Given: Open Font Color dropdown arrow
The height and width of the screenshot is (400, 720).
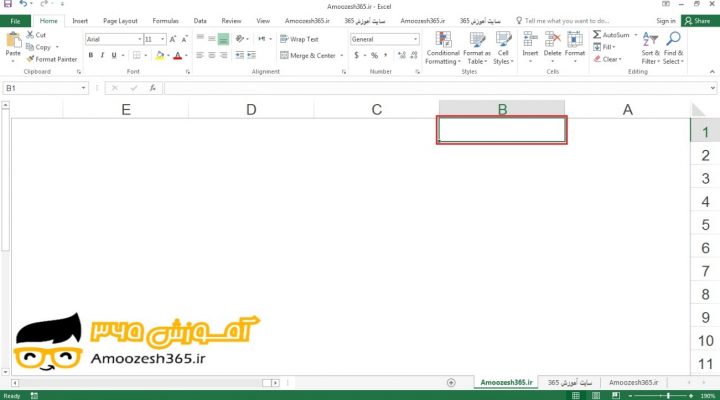Looking at the screenshot, I should [x=186, y=56].
